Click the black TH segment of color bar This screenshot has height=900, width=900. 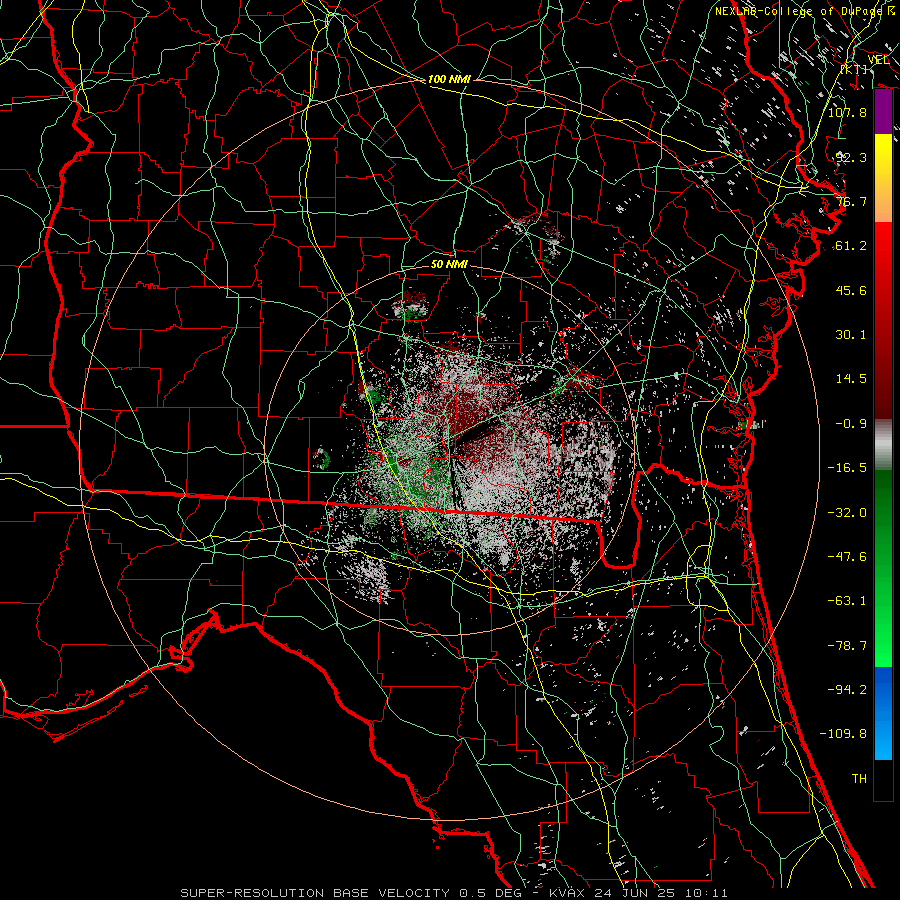tap(883, 780)
